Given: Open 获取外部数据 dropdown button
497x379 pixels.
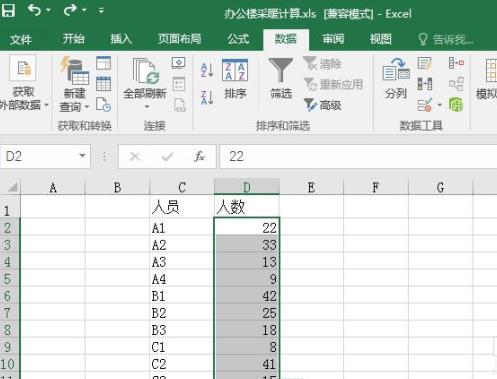Looking at the screenshot, I should 23,83.
